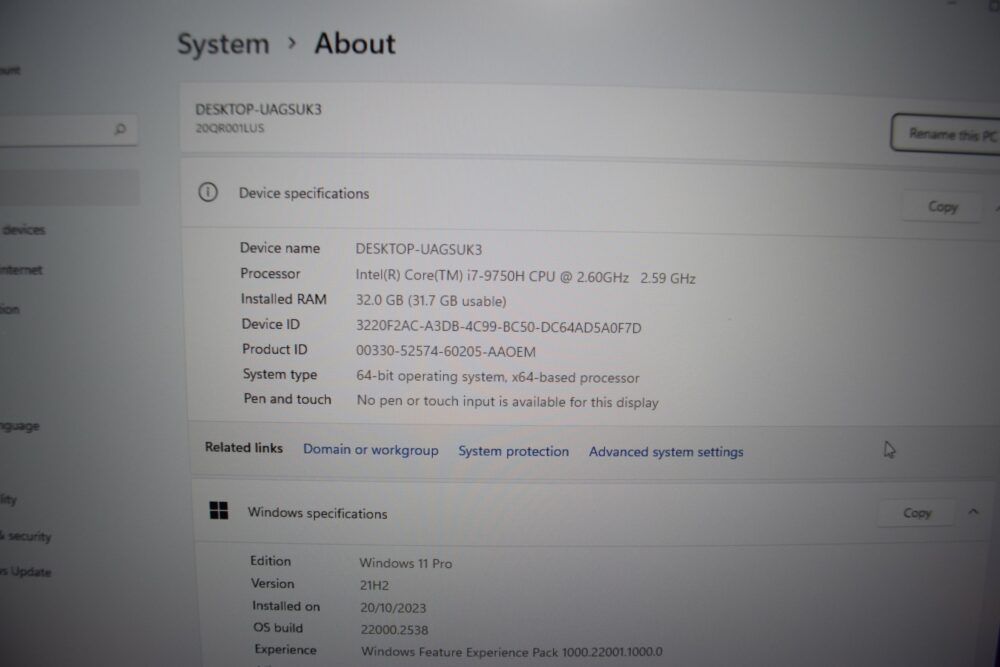Open the internet item in sidebar

pyautogui.click(x=21, y=270)
